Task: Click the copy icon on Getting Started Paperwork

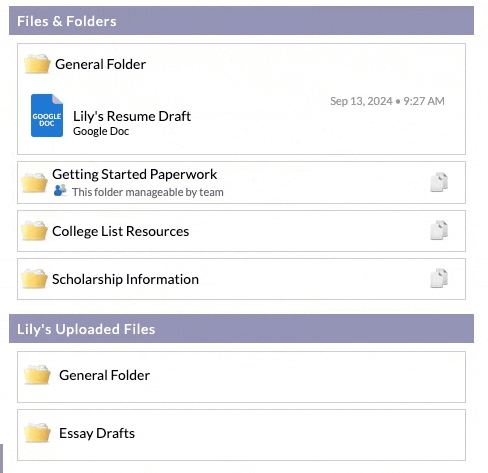Action: [x=439, y=182]
